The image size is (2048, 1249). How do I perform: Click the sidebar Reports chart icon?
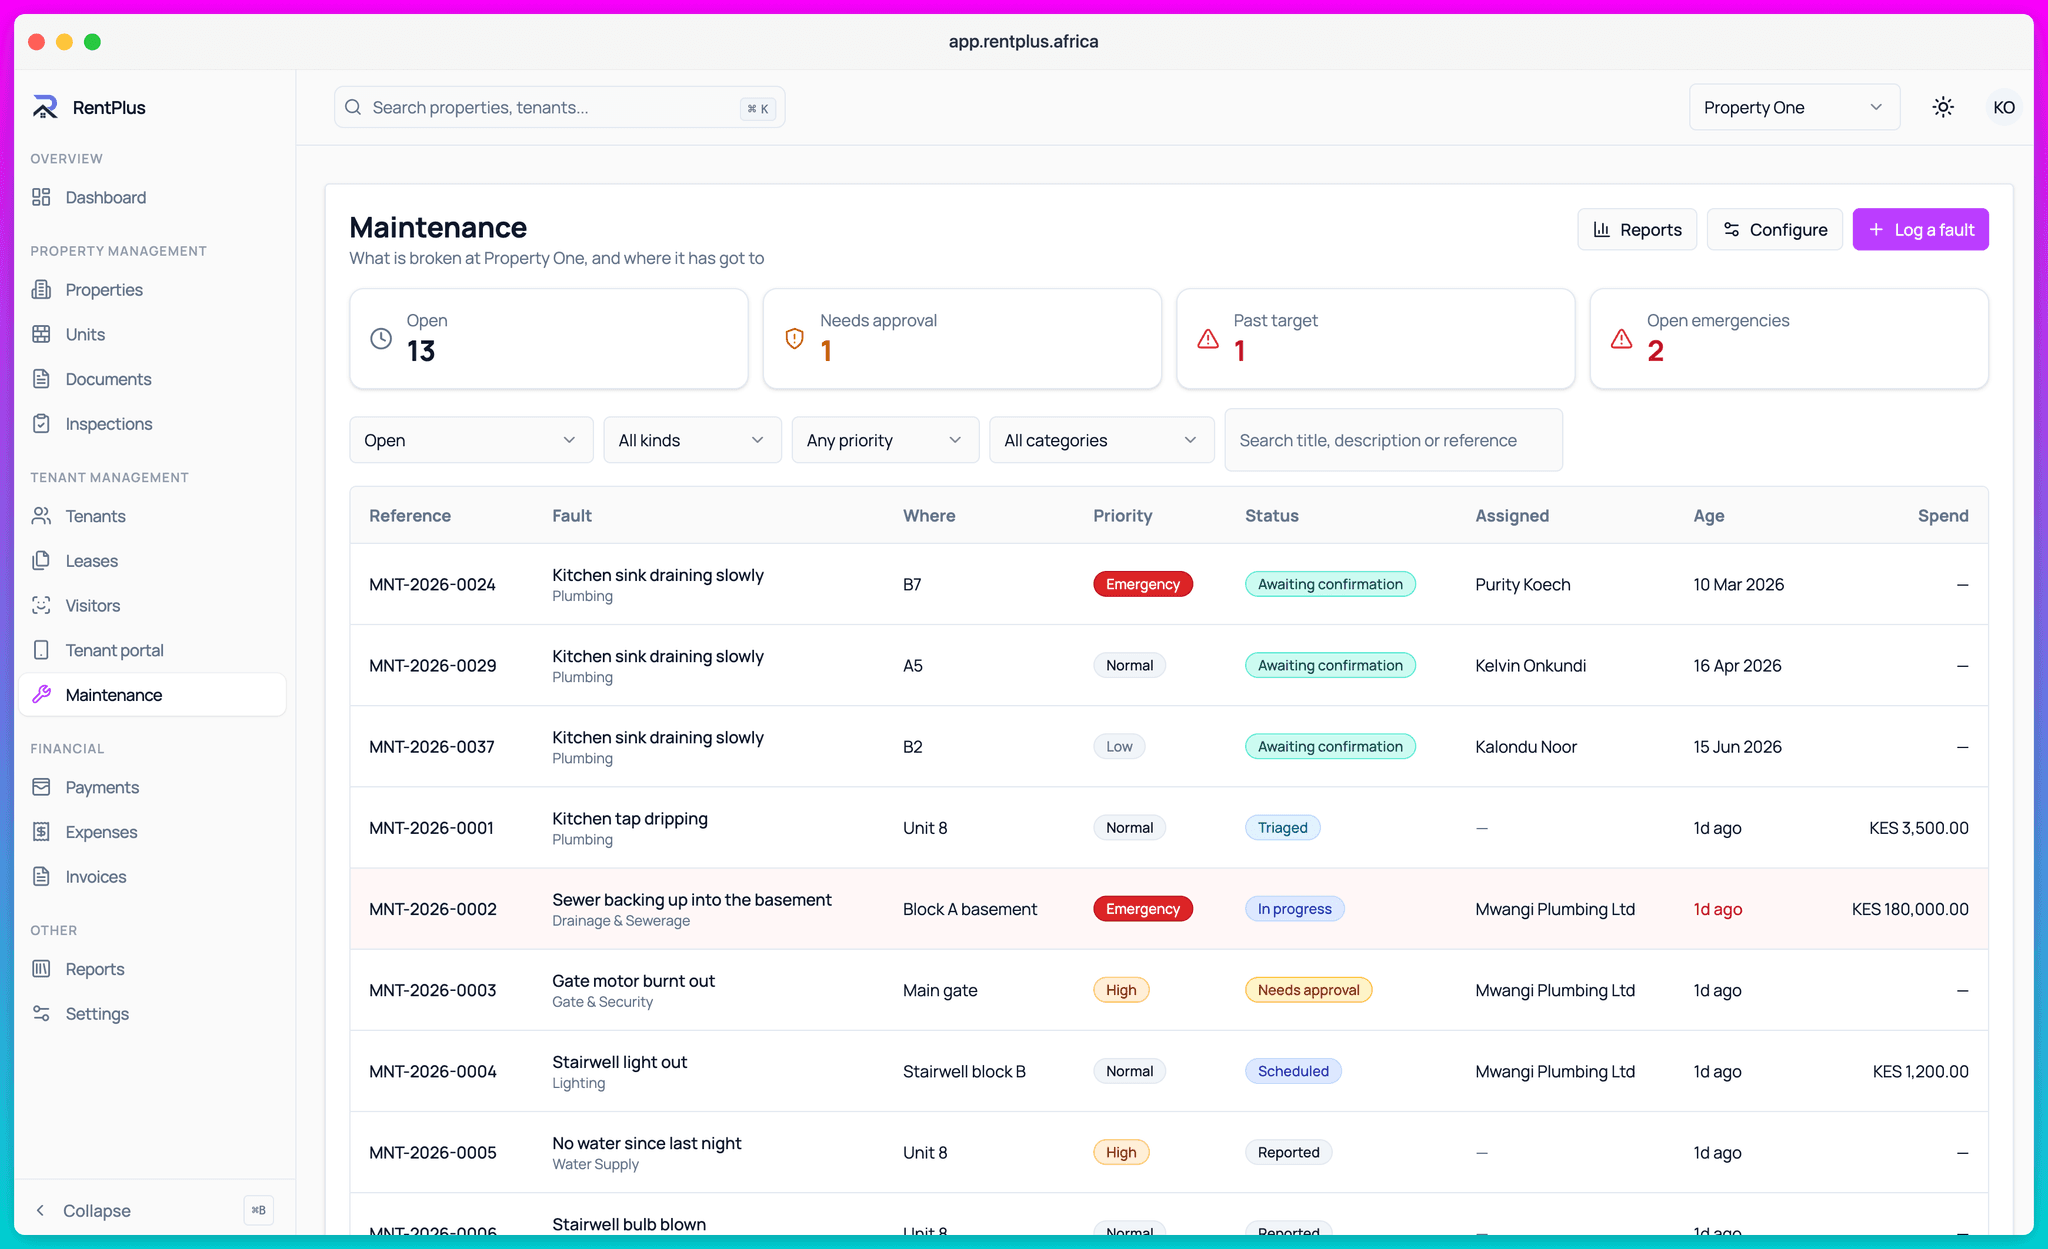point(41,968)
